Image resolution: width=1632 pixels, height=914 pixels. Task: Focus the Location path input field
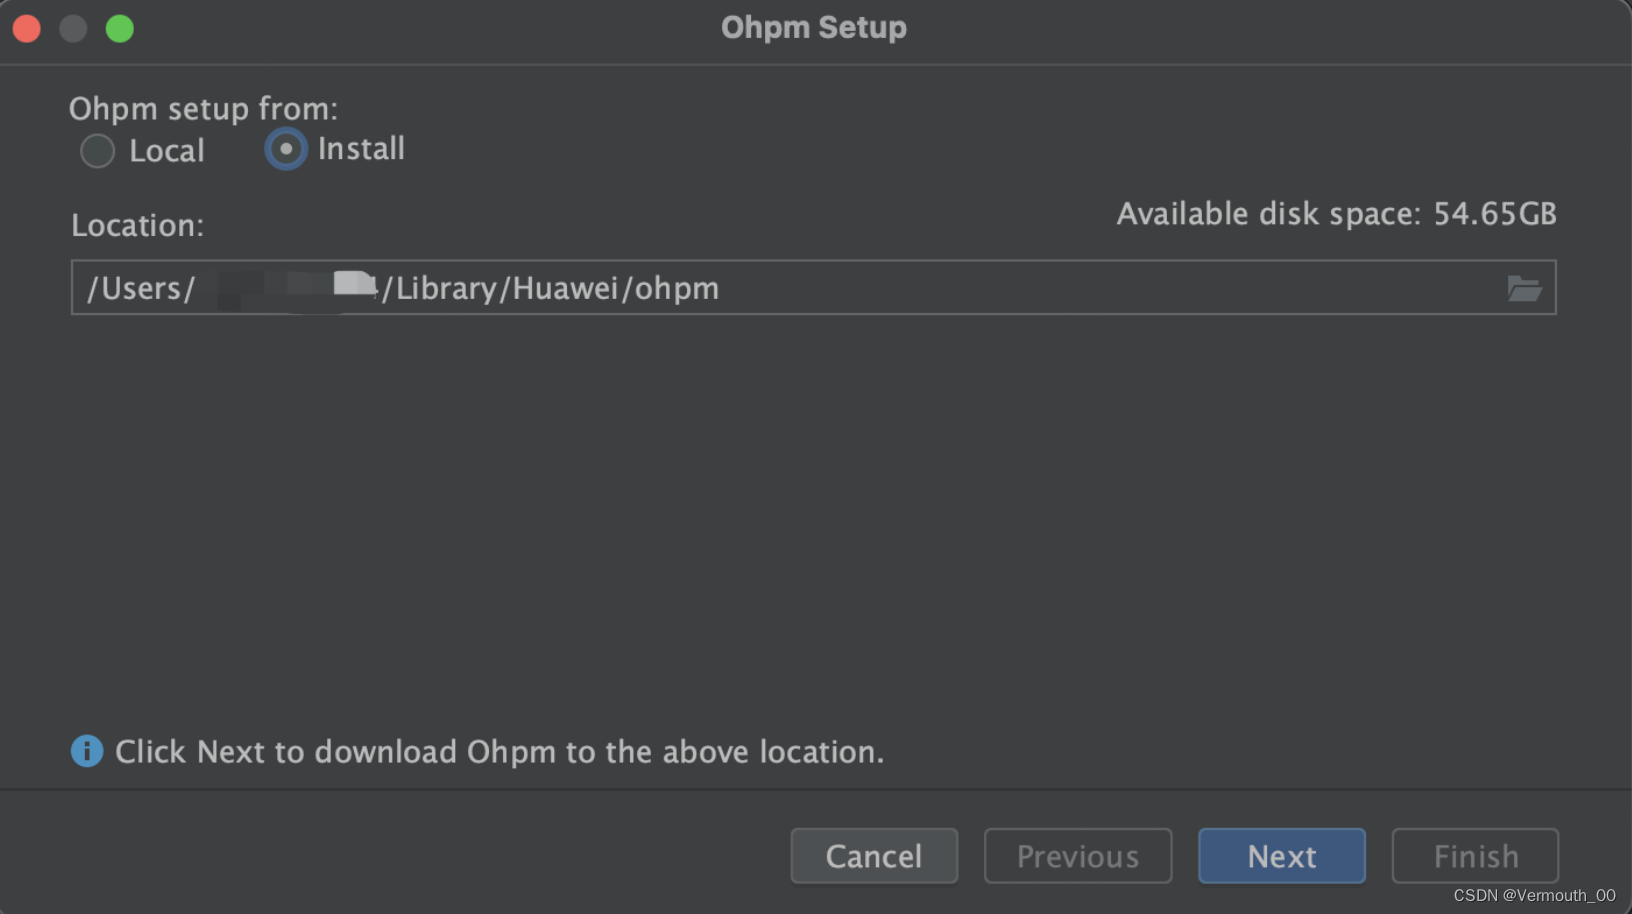tap(813, 288)
